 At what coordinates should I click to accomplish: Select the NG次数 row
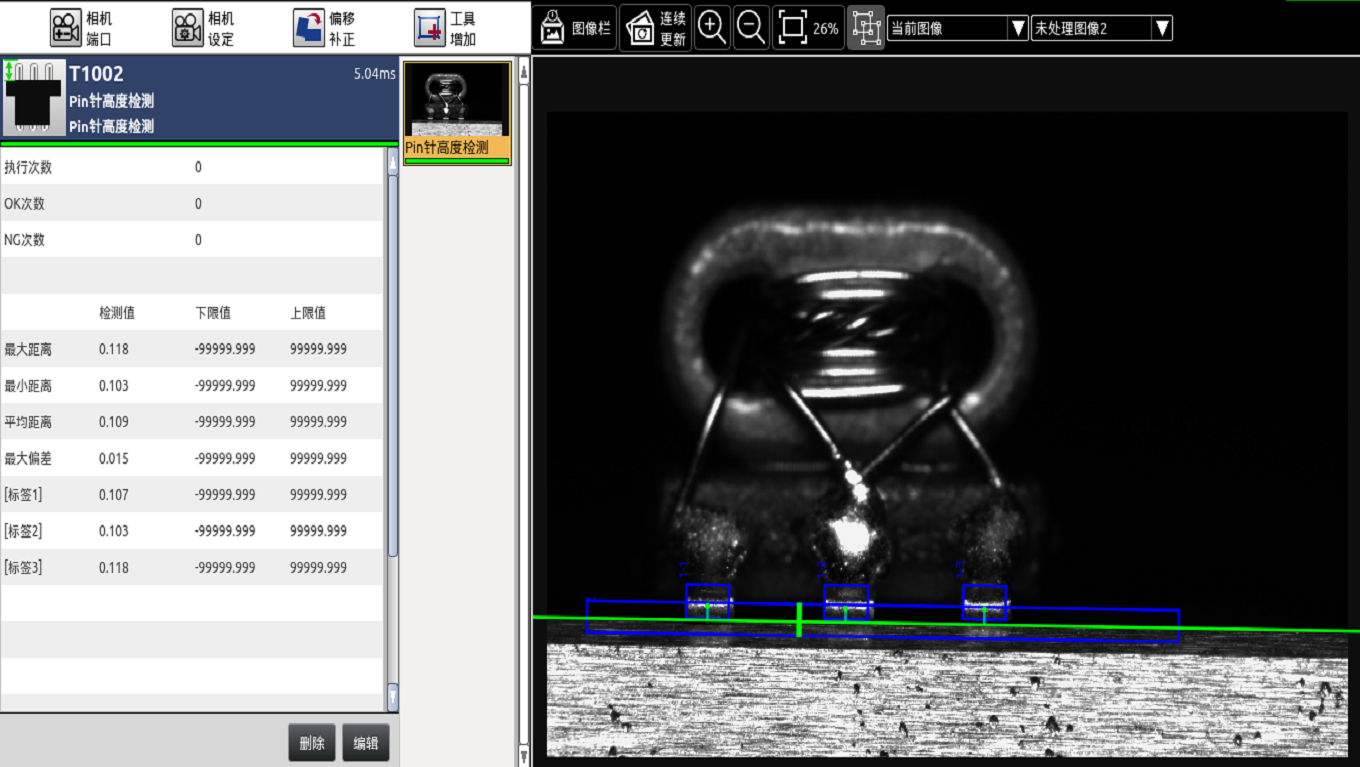coord(192,240)
